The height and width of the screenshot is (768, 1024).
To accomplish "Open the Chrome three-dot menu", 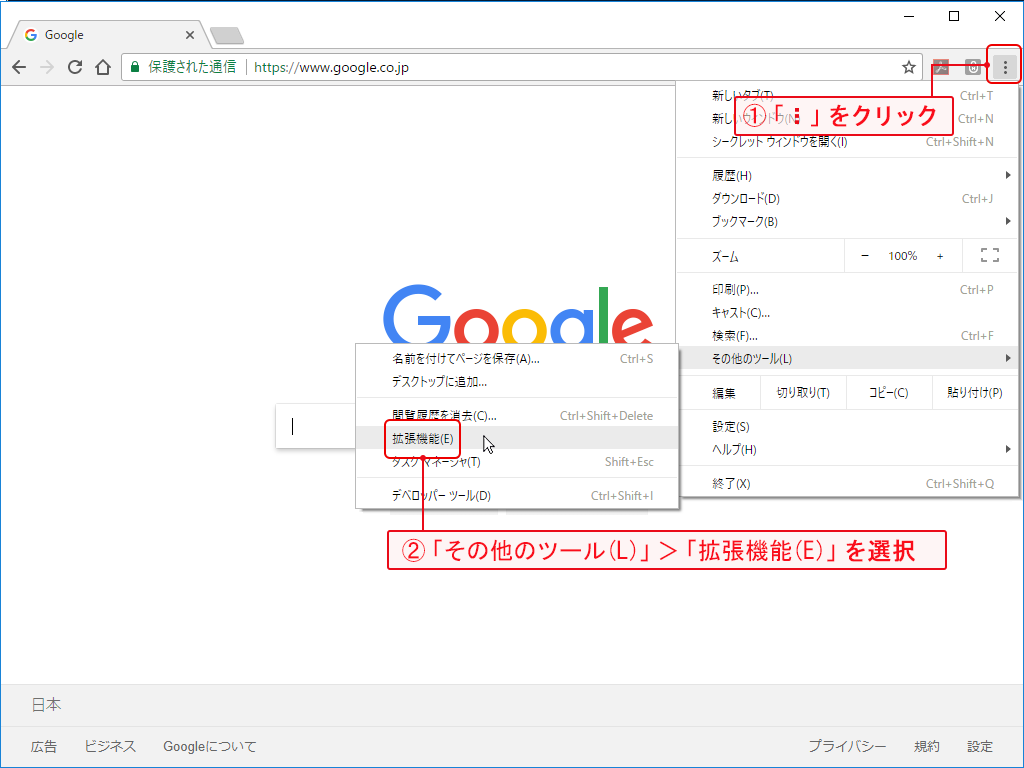I will click(1004, 67).
